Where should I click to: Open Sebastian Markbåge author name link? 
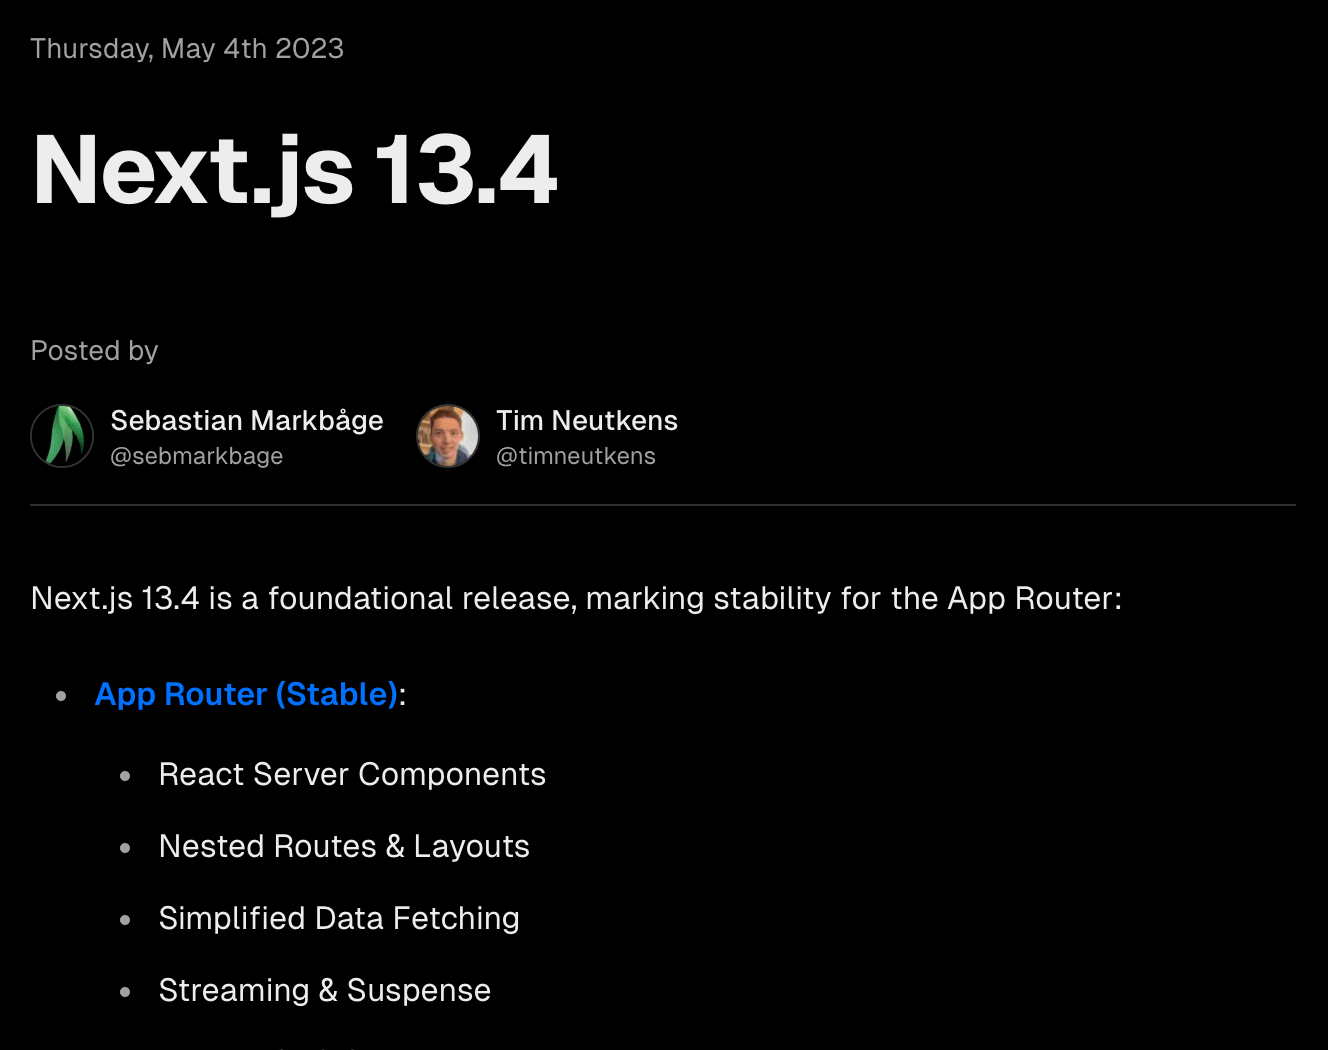click(x=246, y=420)
